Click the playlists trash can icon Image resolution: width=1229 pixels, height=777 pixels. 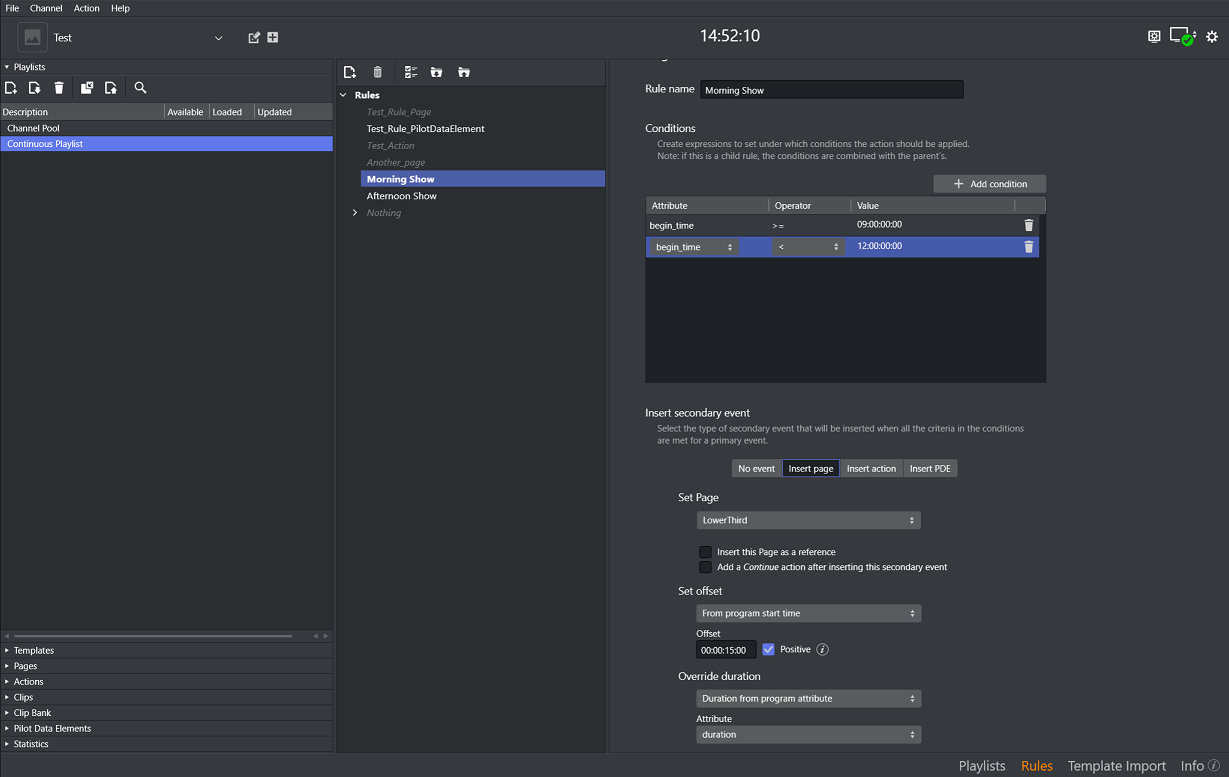pyautogui.click(x=59, y=88)
